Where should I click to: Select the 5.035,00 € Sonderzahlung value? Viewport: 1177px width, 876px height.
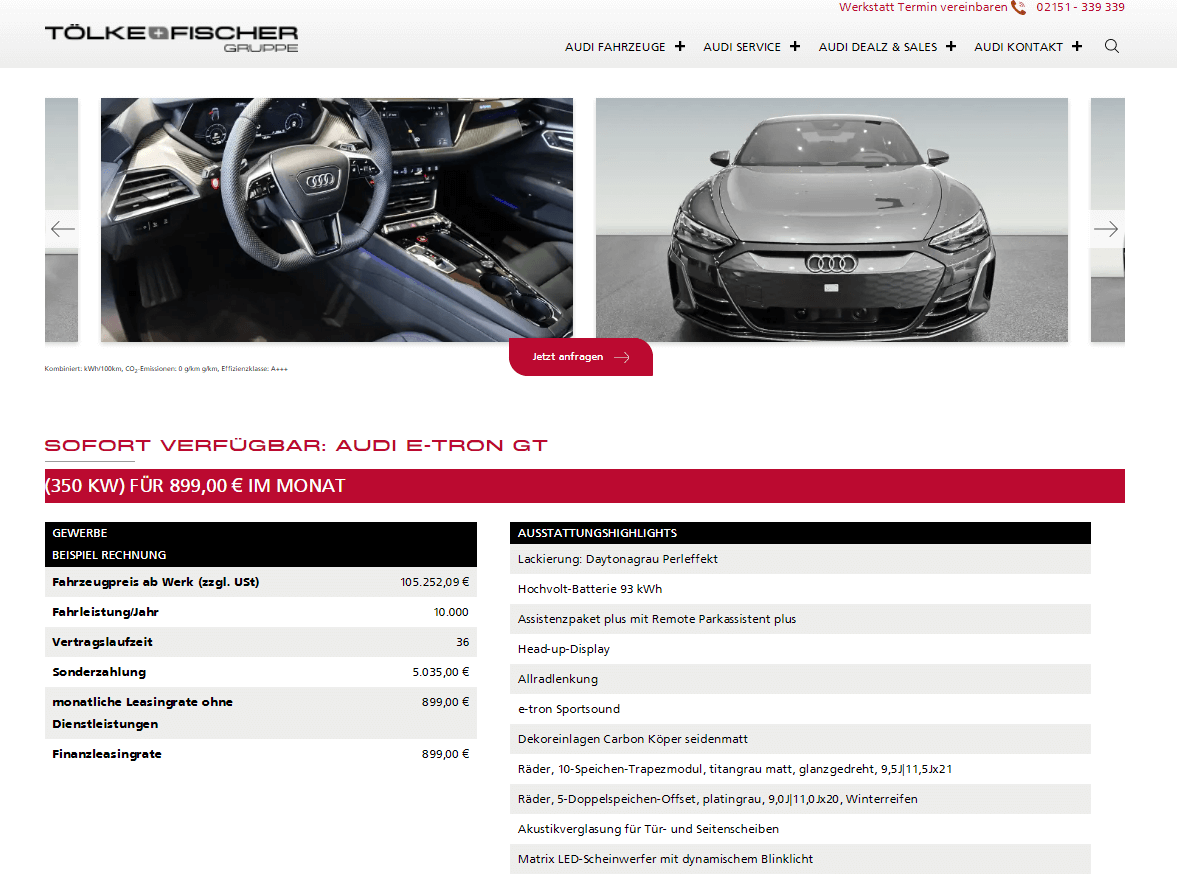click(x=441, y=672)
